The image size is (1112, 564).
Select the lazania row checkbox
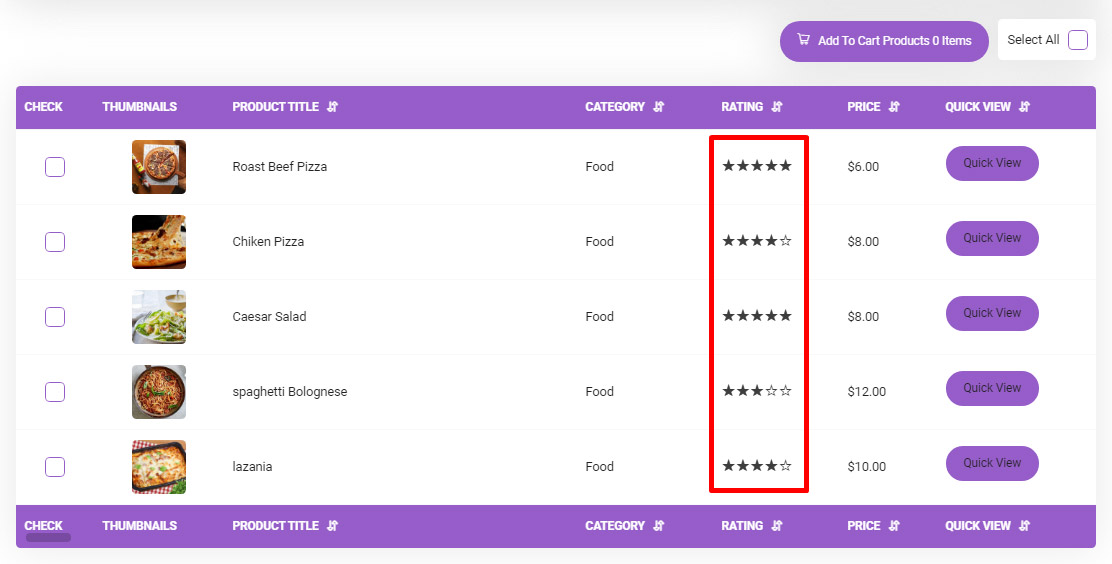[55, 467]
